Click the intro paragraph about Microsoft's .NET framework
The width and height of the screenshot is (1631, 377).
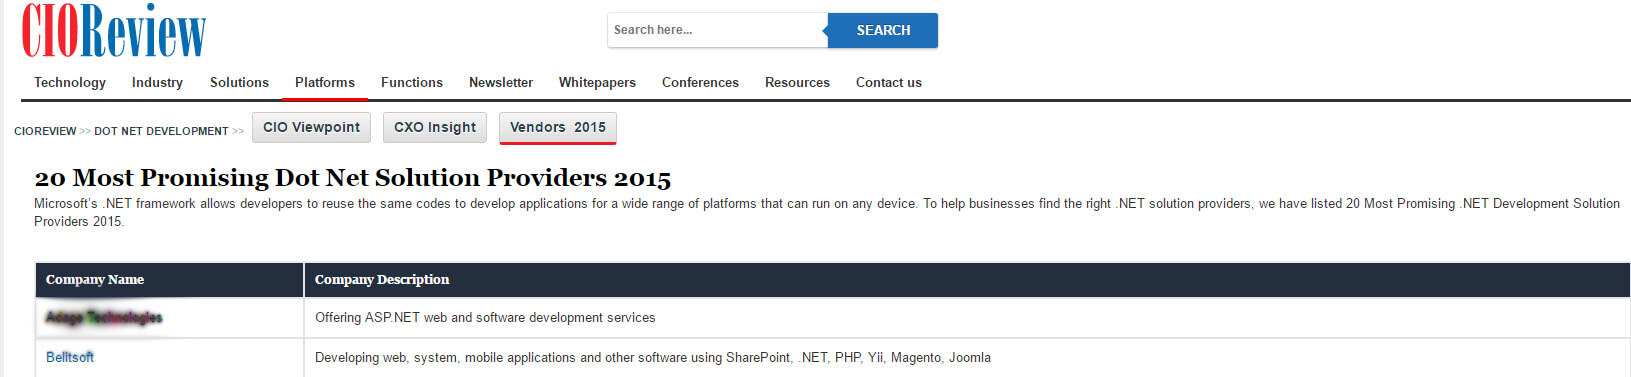point(827,212)
